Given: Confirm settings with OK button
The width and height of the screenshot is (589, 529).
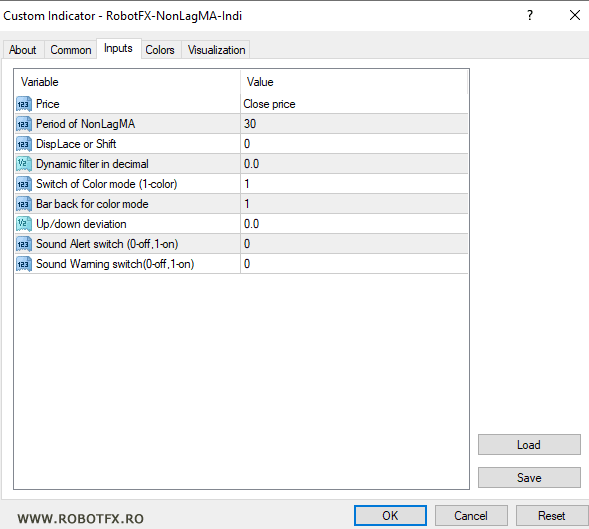Looking at the screenshot, I should 390,515.
